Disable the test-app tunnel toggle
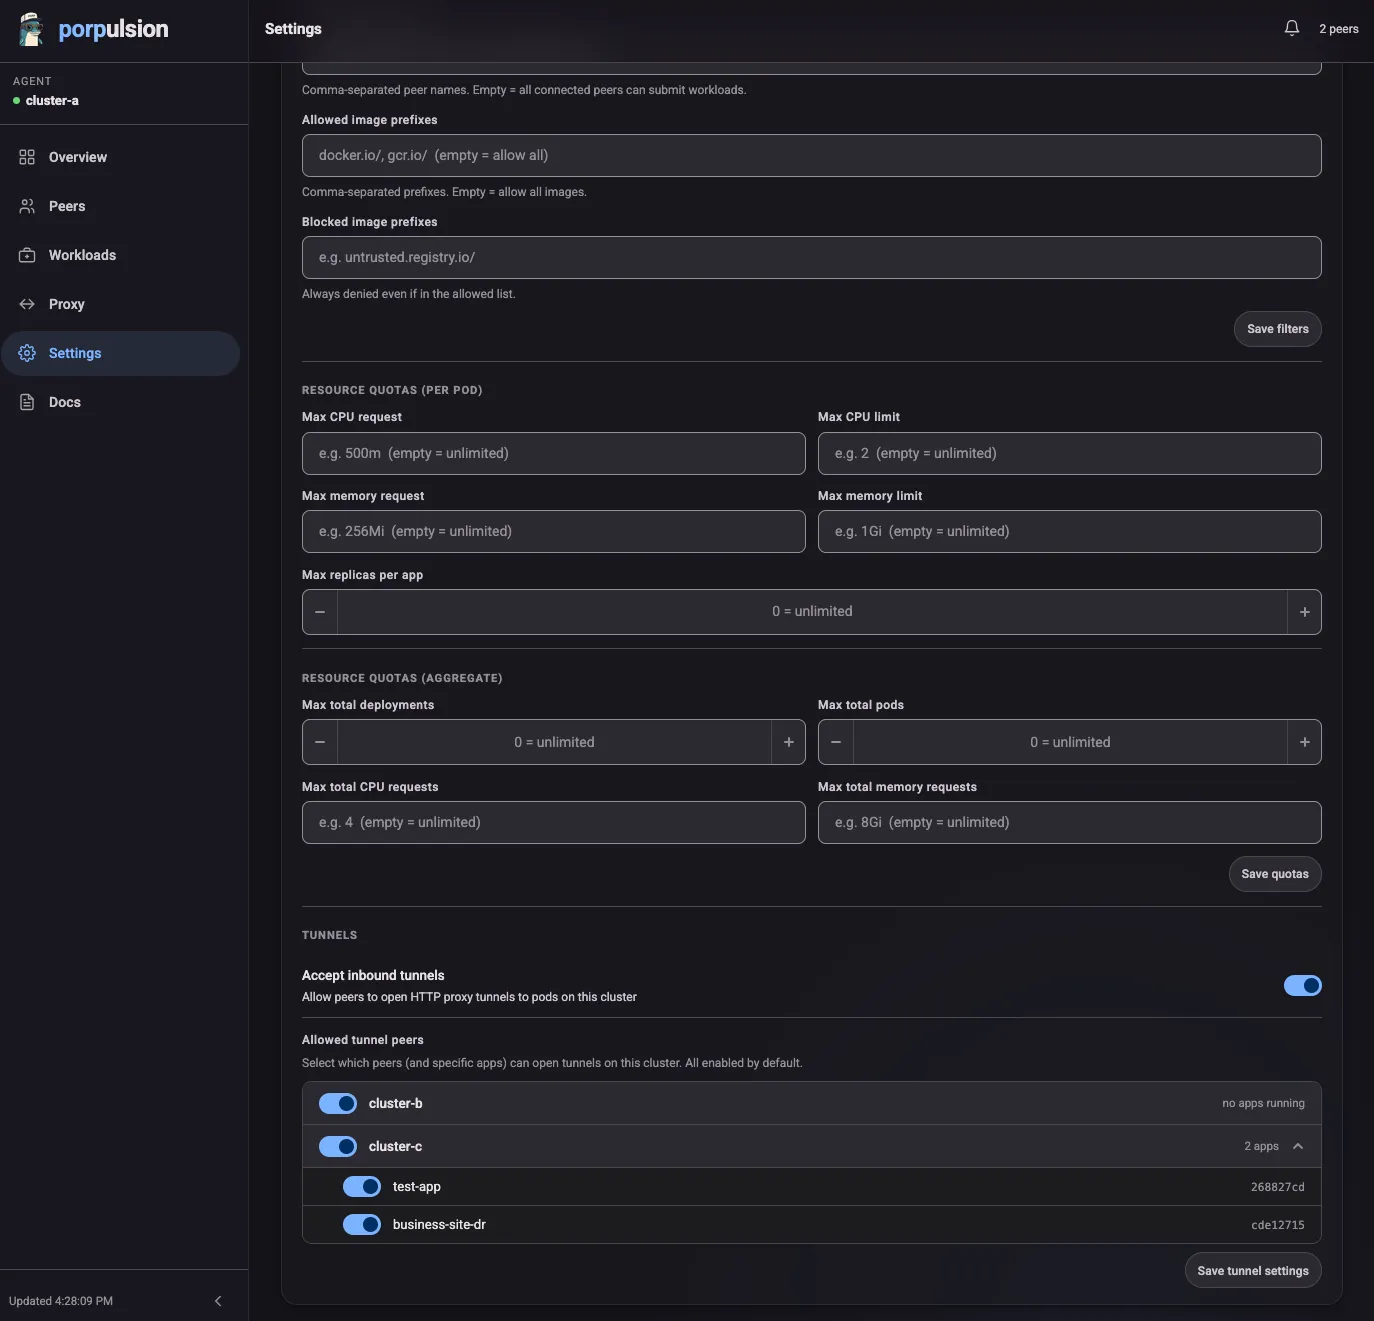The width and height of the screenshot is (1374, 1321). (x=362, y=1186)
